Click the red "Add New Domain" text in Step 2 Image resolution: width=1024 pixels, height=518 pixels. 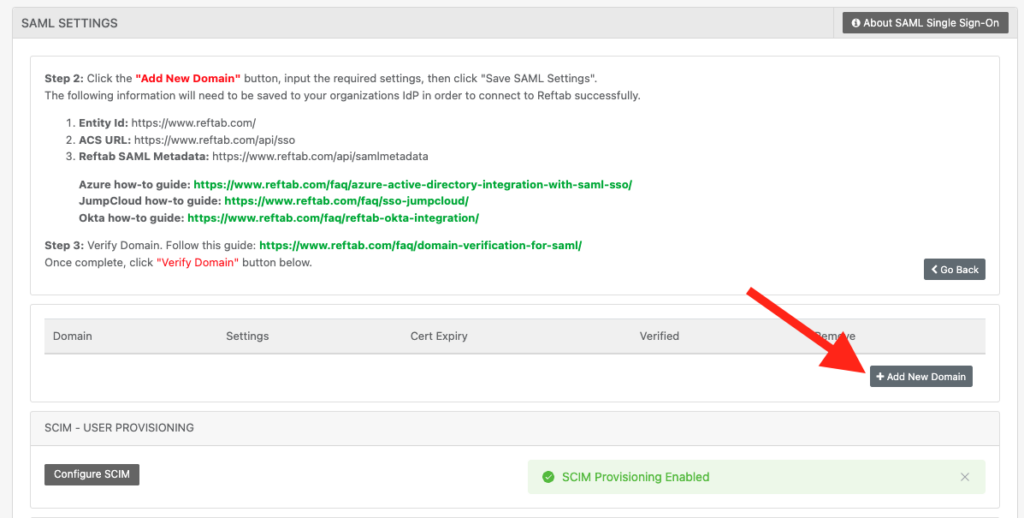coord(188,78)
